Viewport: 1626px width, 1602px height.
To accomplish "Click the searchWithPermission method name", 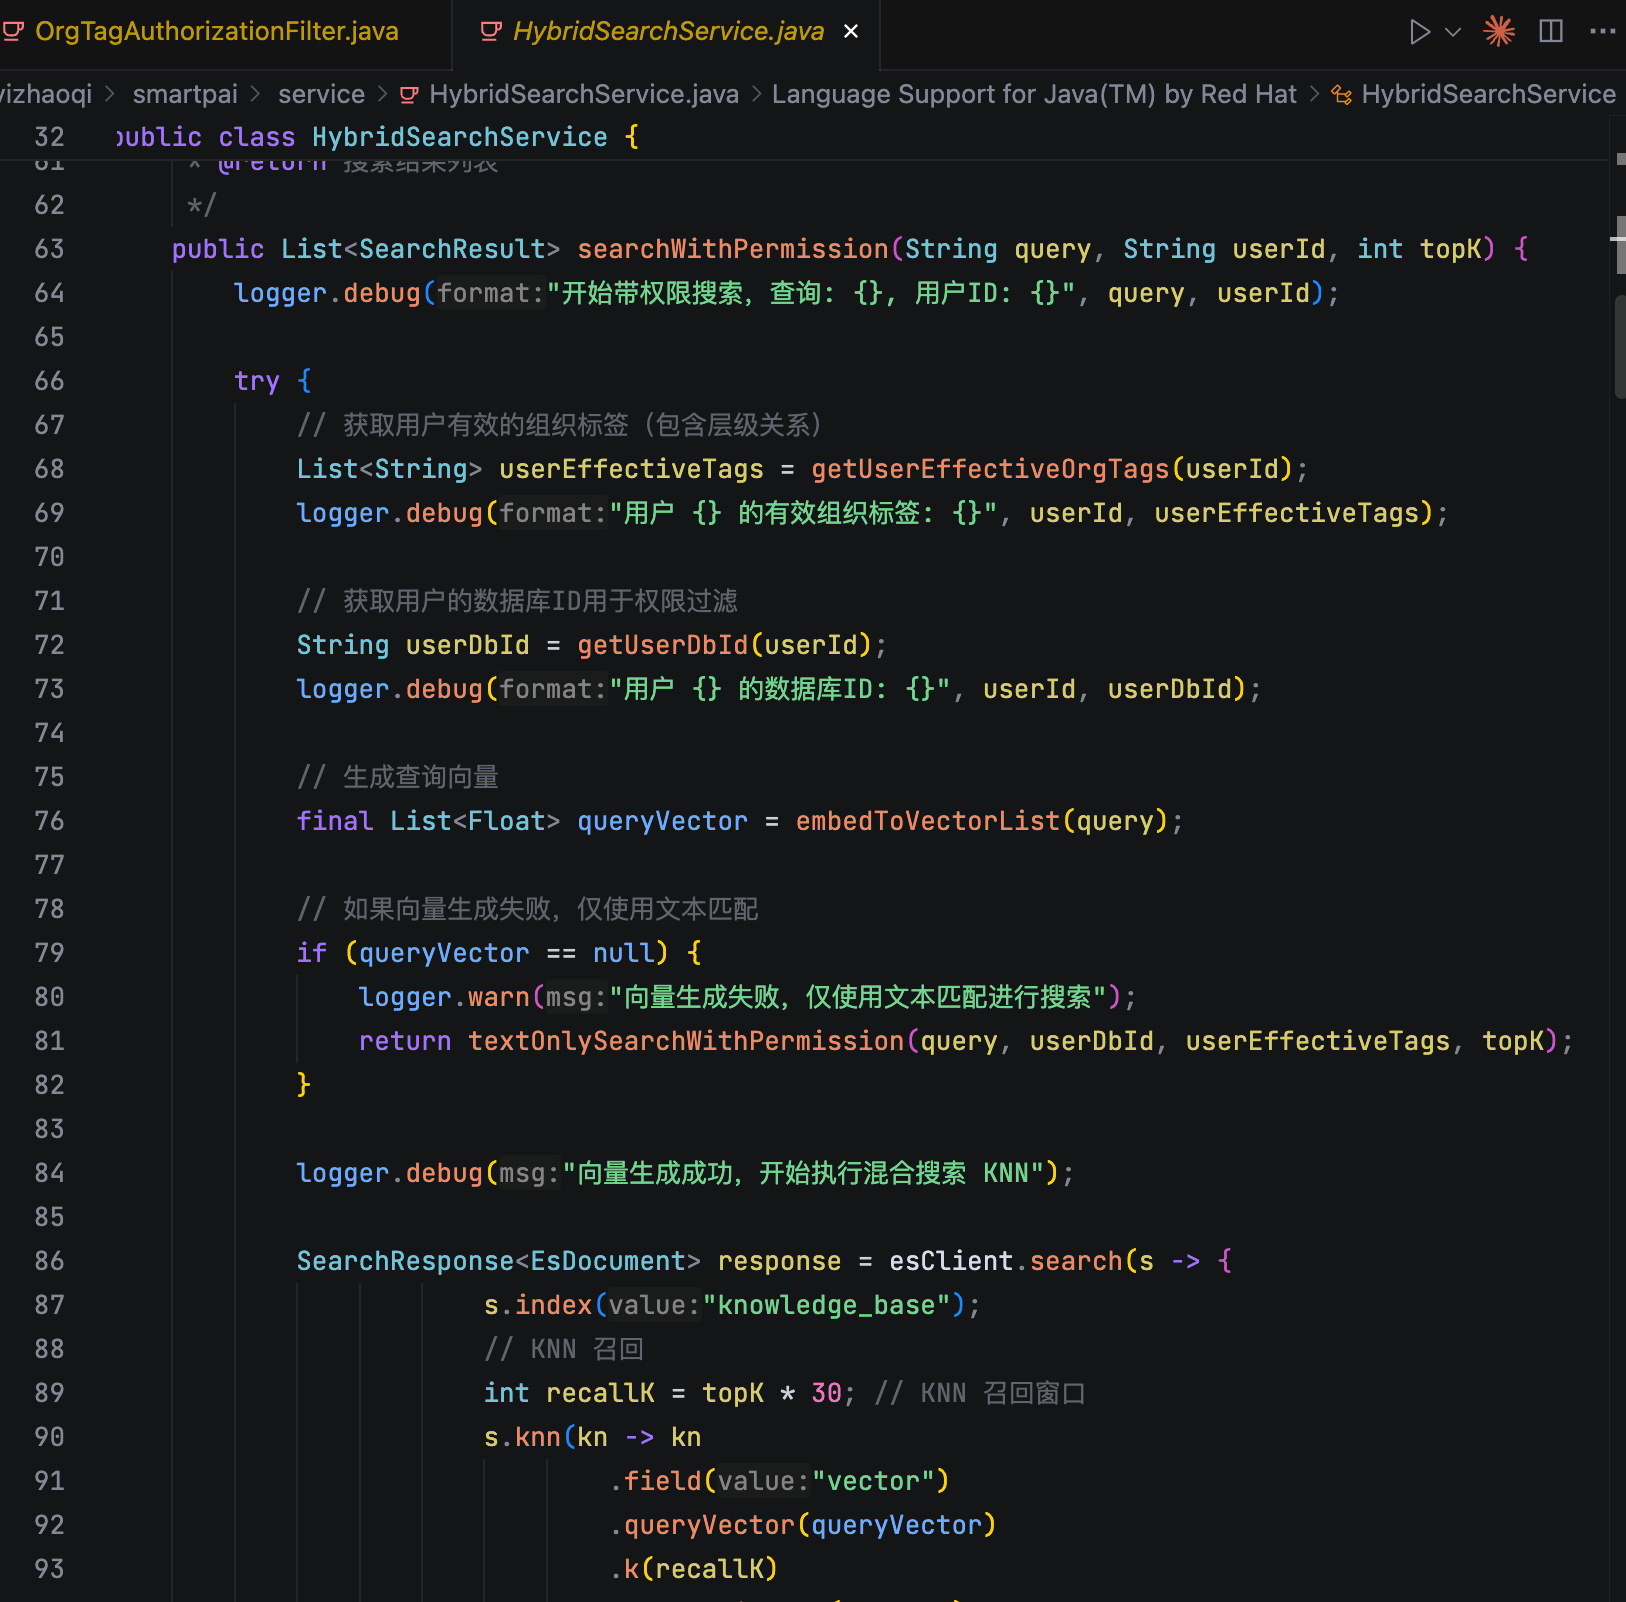I will tap(733, 249).
